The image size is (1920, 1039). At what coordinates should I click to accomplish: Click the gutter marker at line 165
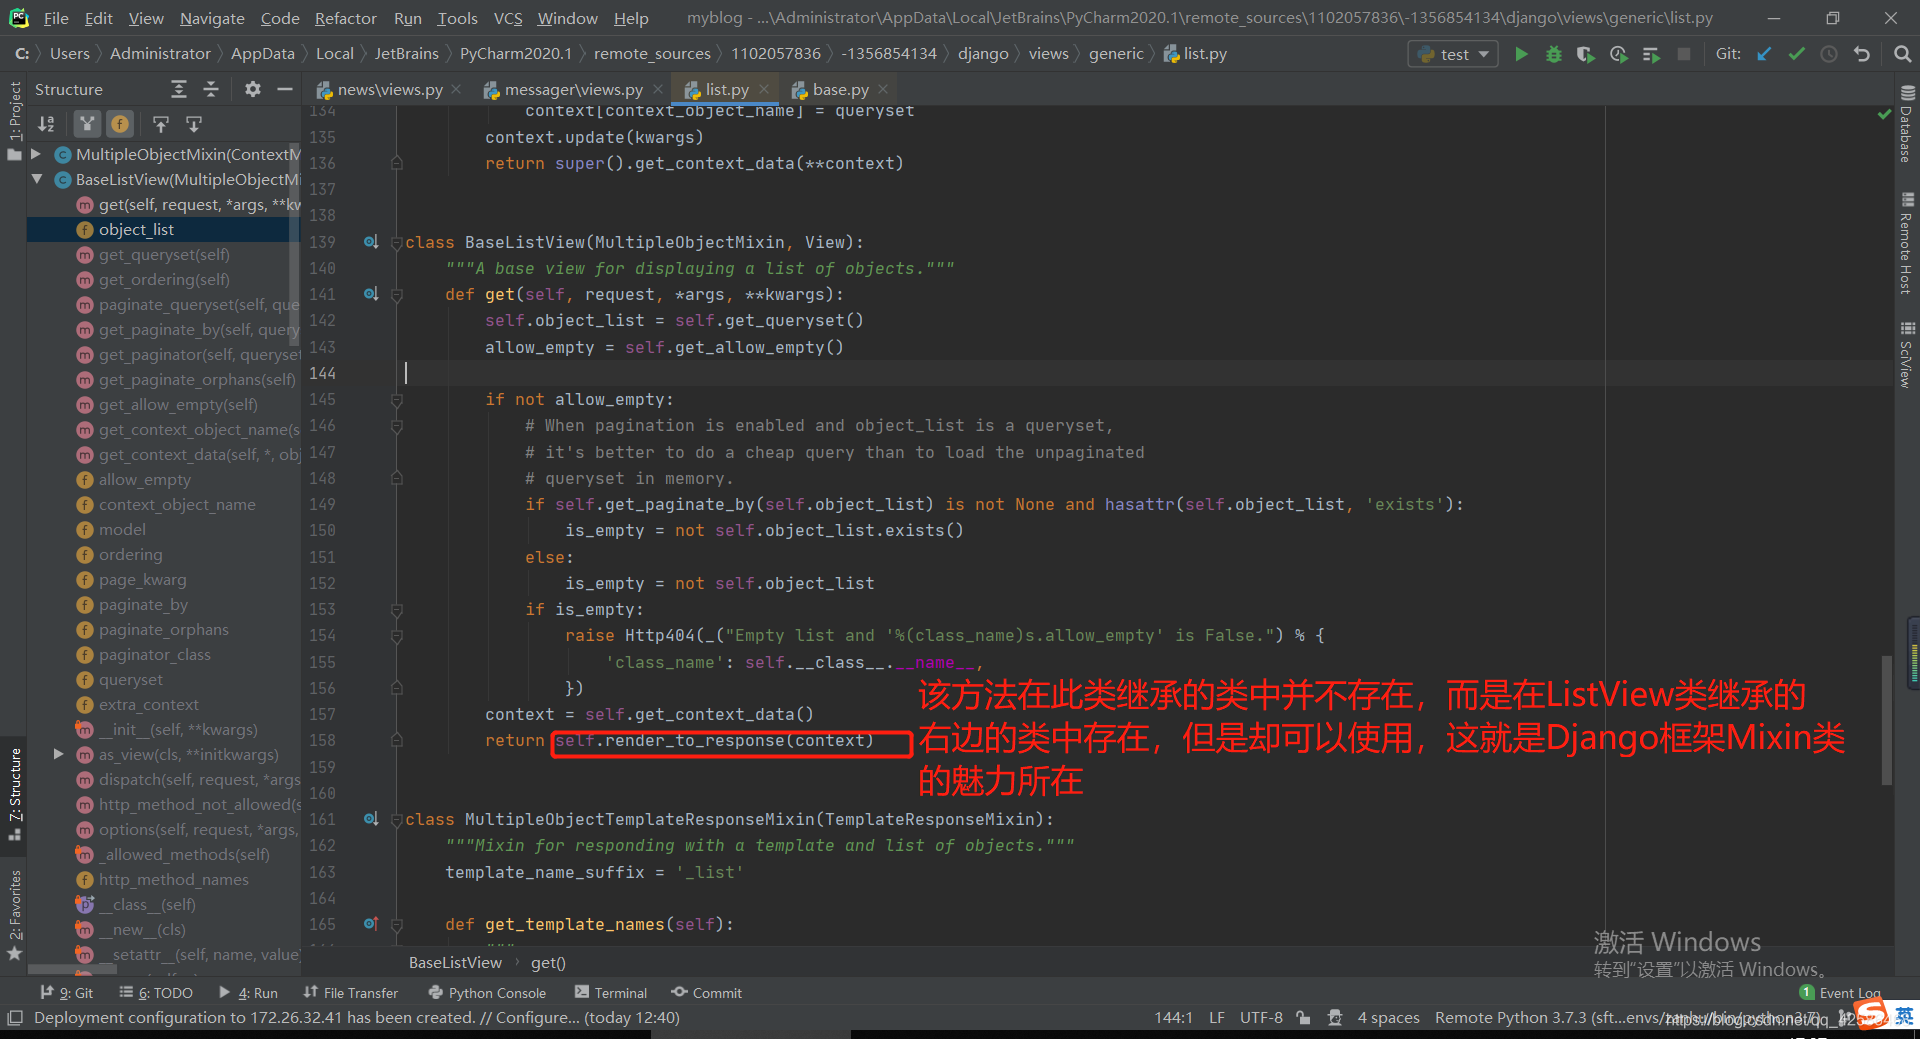[x=371, y=924]
